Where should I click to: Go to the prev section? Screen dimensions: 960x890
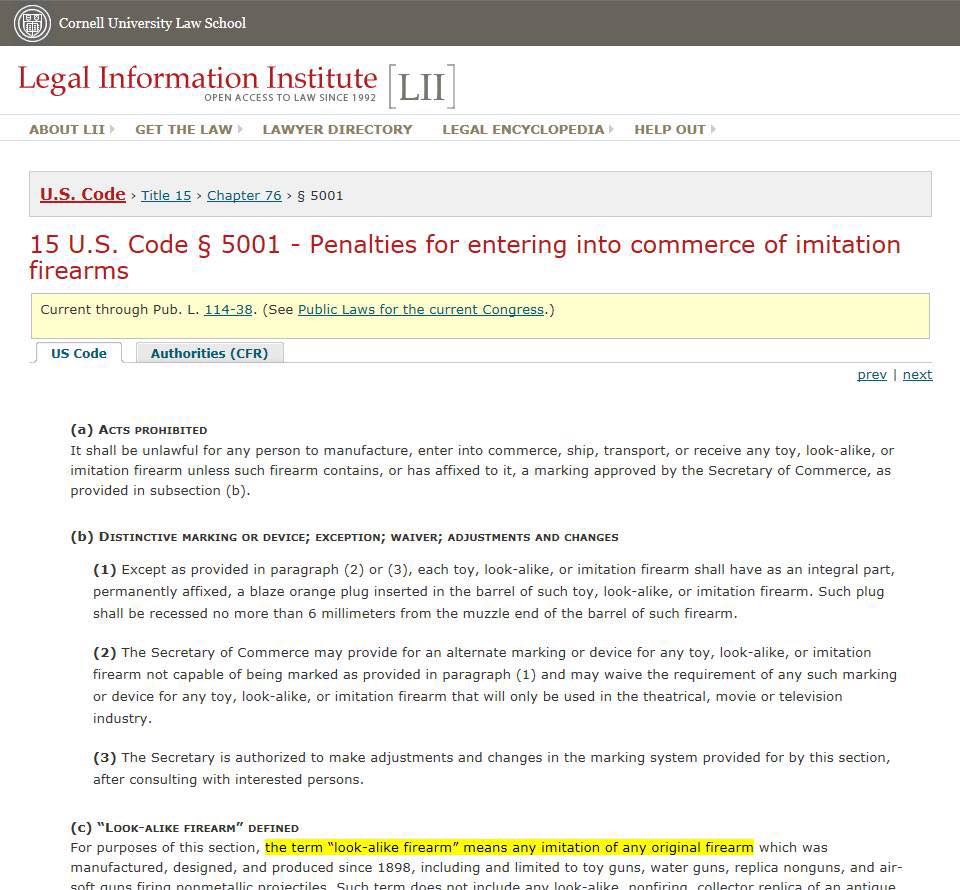tap(871, 375)
